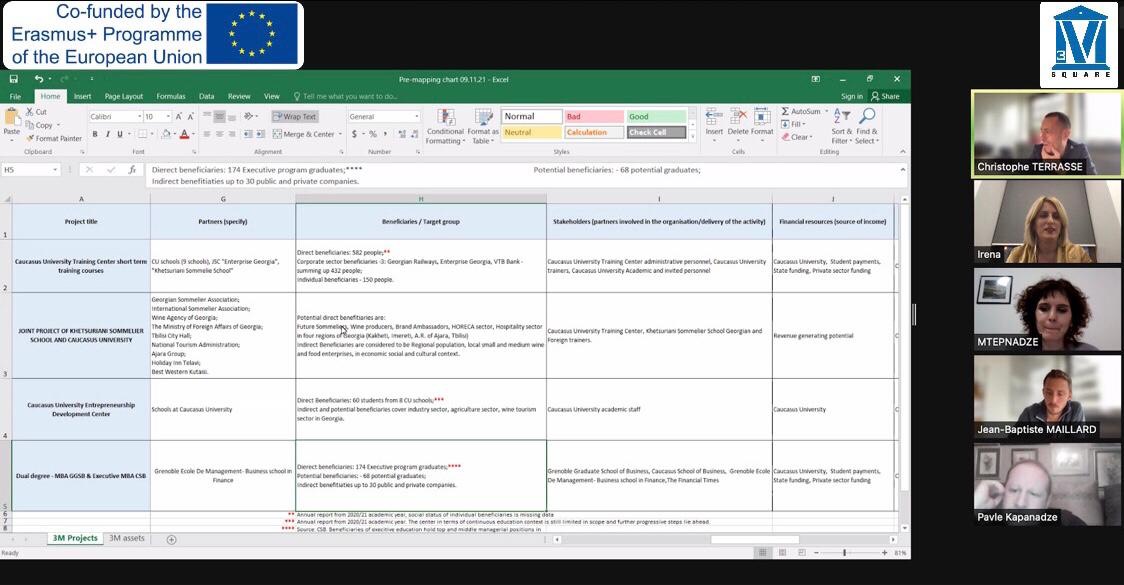Apply the Check Cell style
Viewport: 1124px width, 585px height.
click(x=656, y=132)
